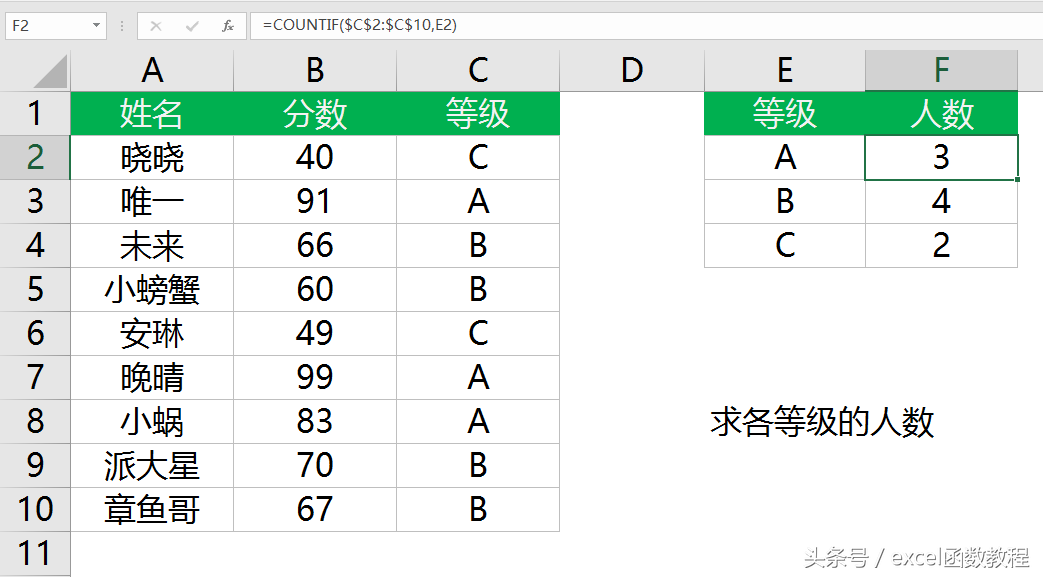Select column D header

(x=632, y=71)
